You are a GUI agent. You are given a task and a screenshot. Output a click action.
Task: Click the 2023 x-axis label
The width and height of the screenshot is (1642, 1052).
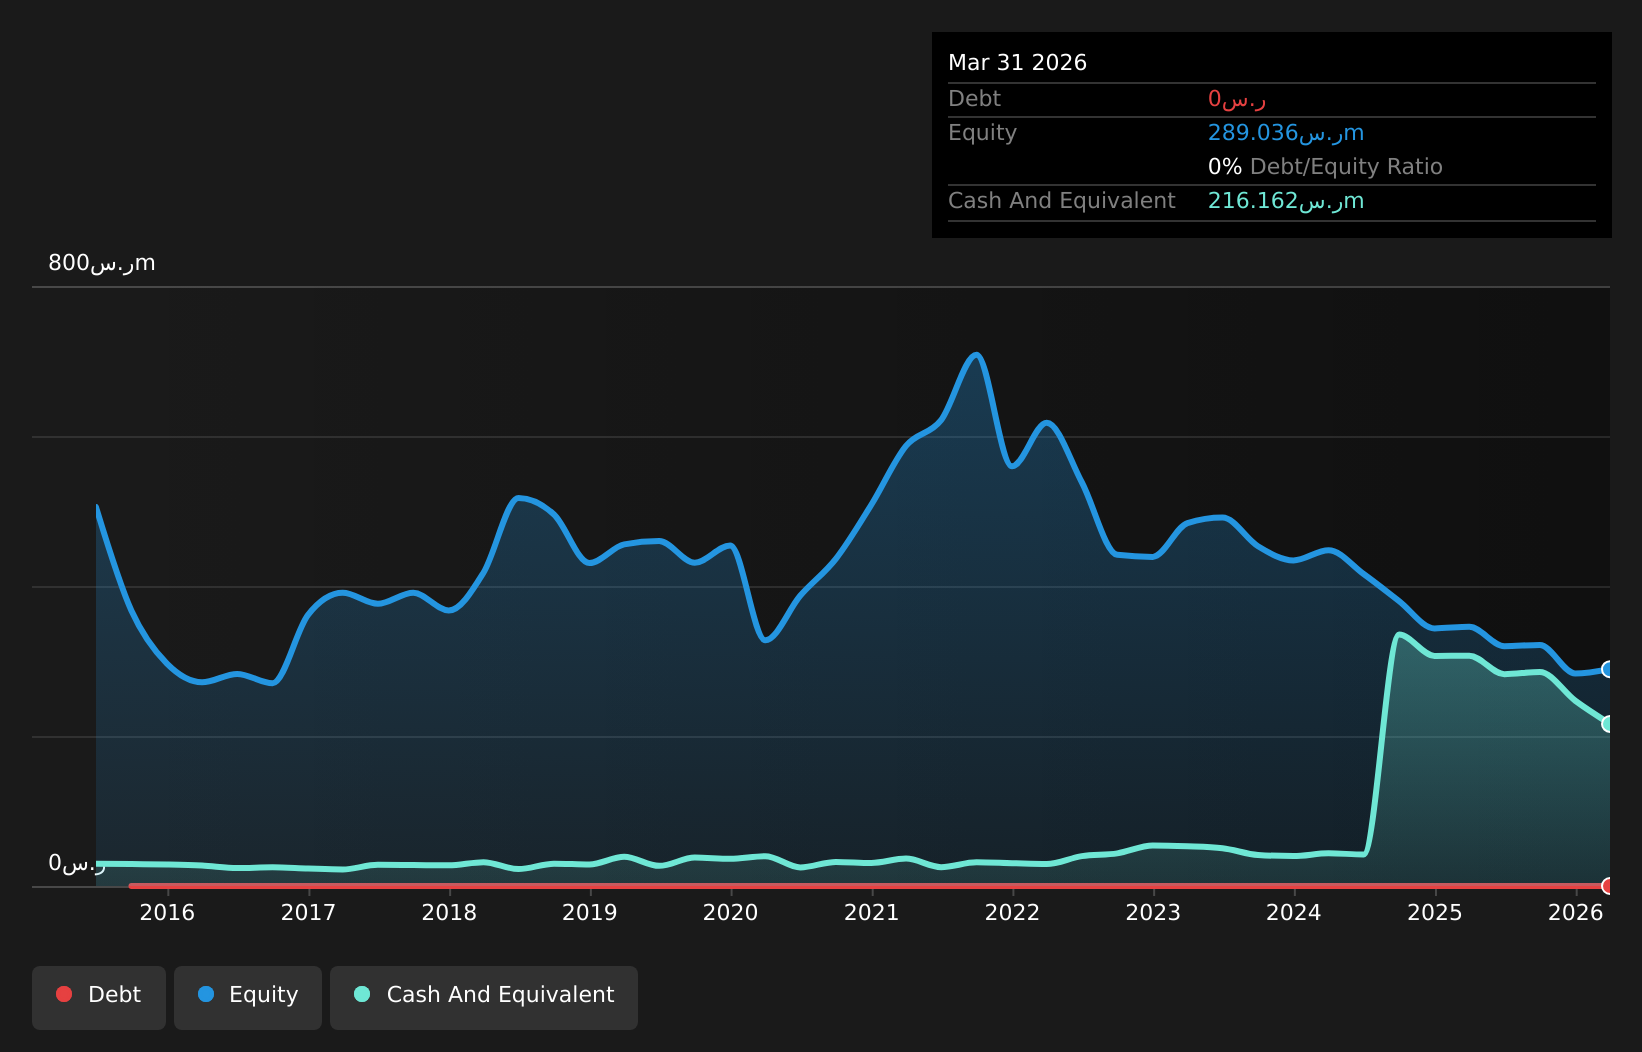pos(1153,912)
